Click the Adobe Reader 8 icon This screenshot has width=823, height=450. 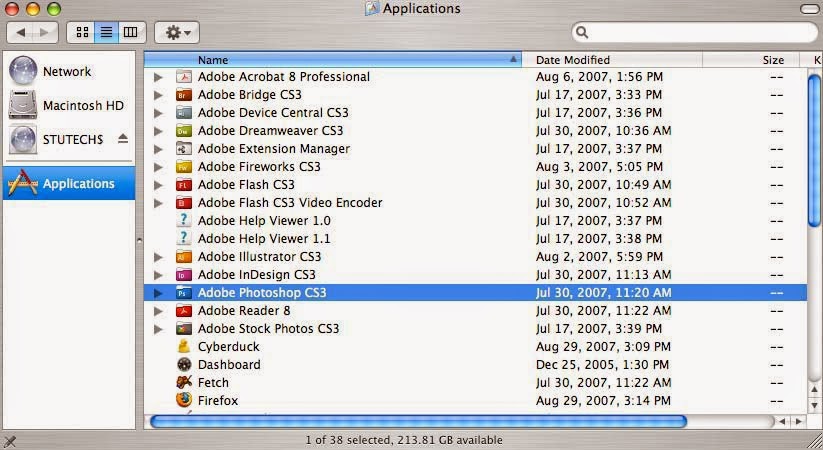click(x=184, y=311)
